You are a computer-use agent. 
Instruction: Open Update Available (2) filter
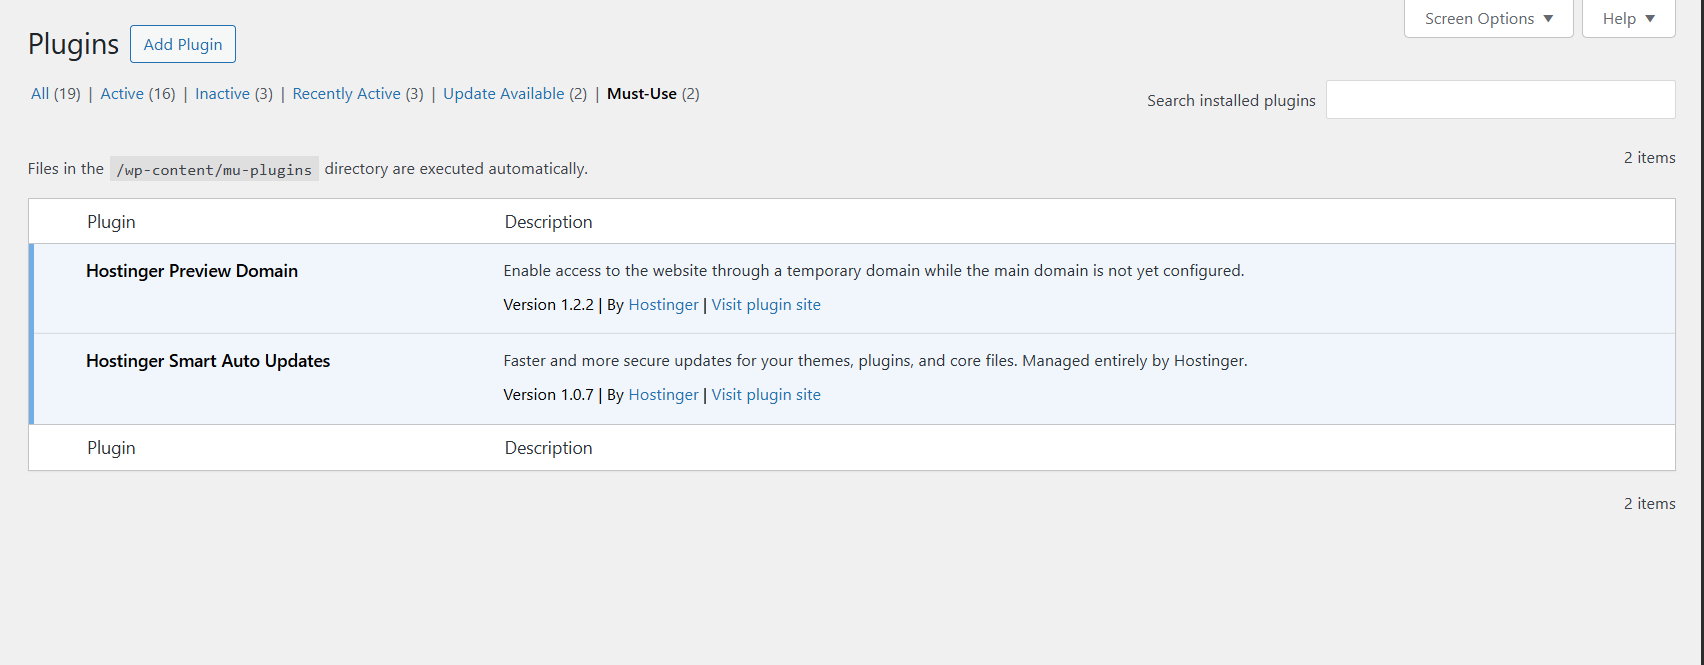[514, 94]
